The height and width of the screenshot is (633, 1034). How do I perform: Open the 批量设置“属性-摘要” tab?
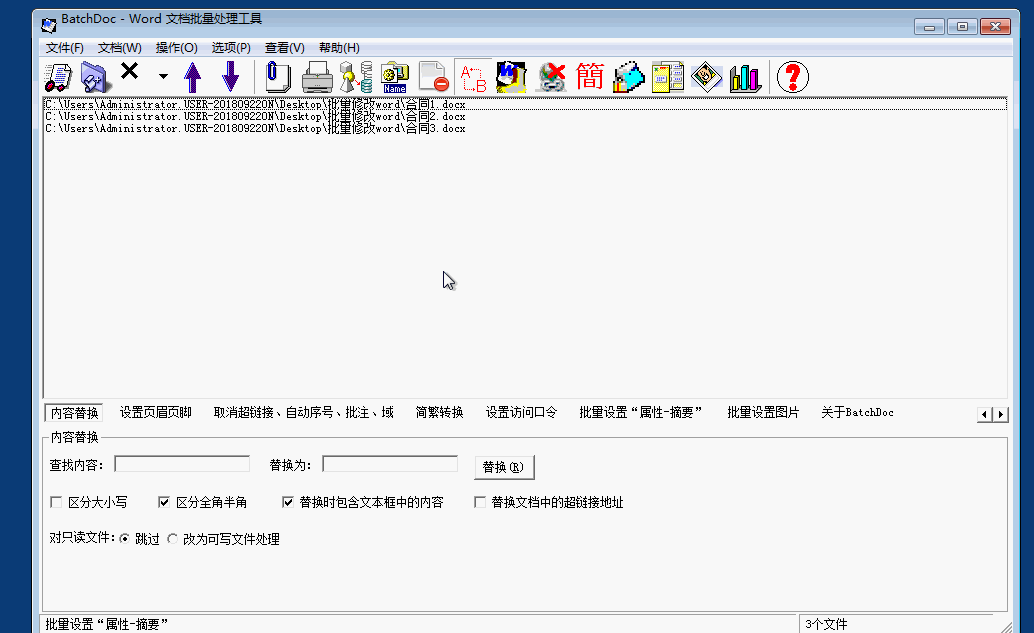coord(640,413)
